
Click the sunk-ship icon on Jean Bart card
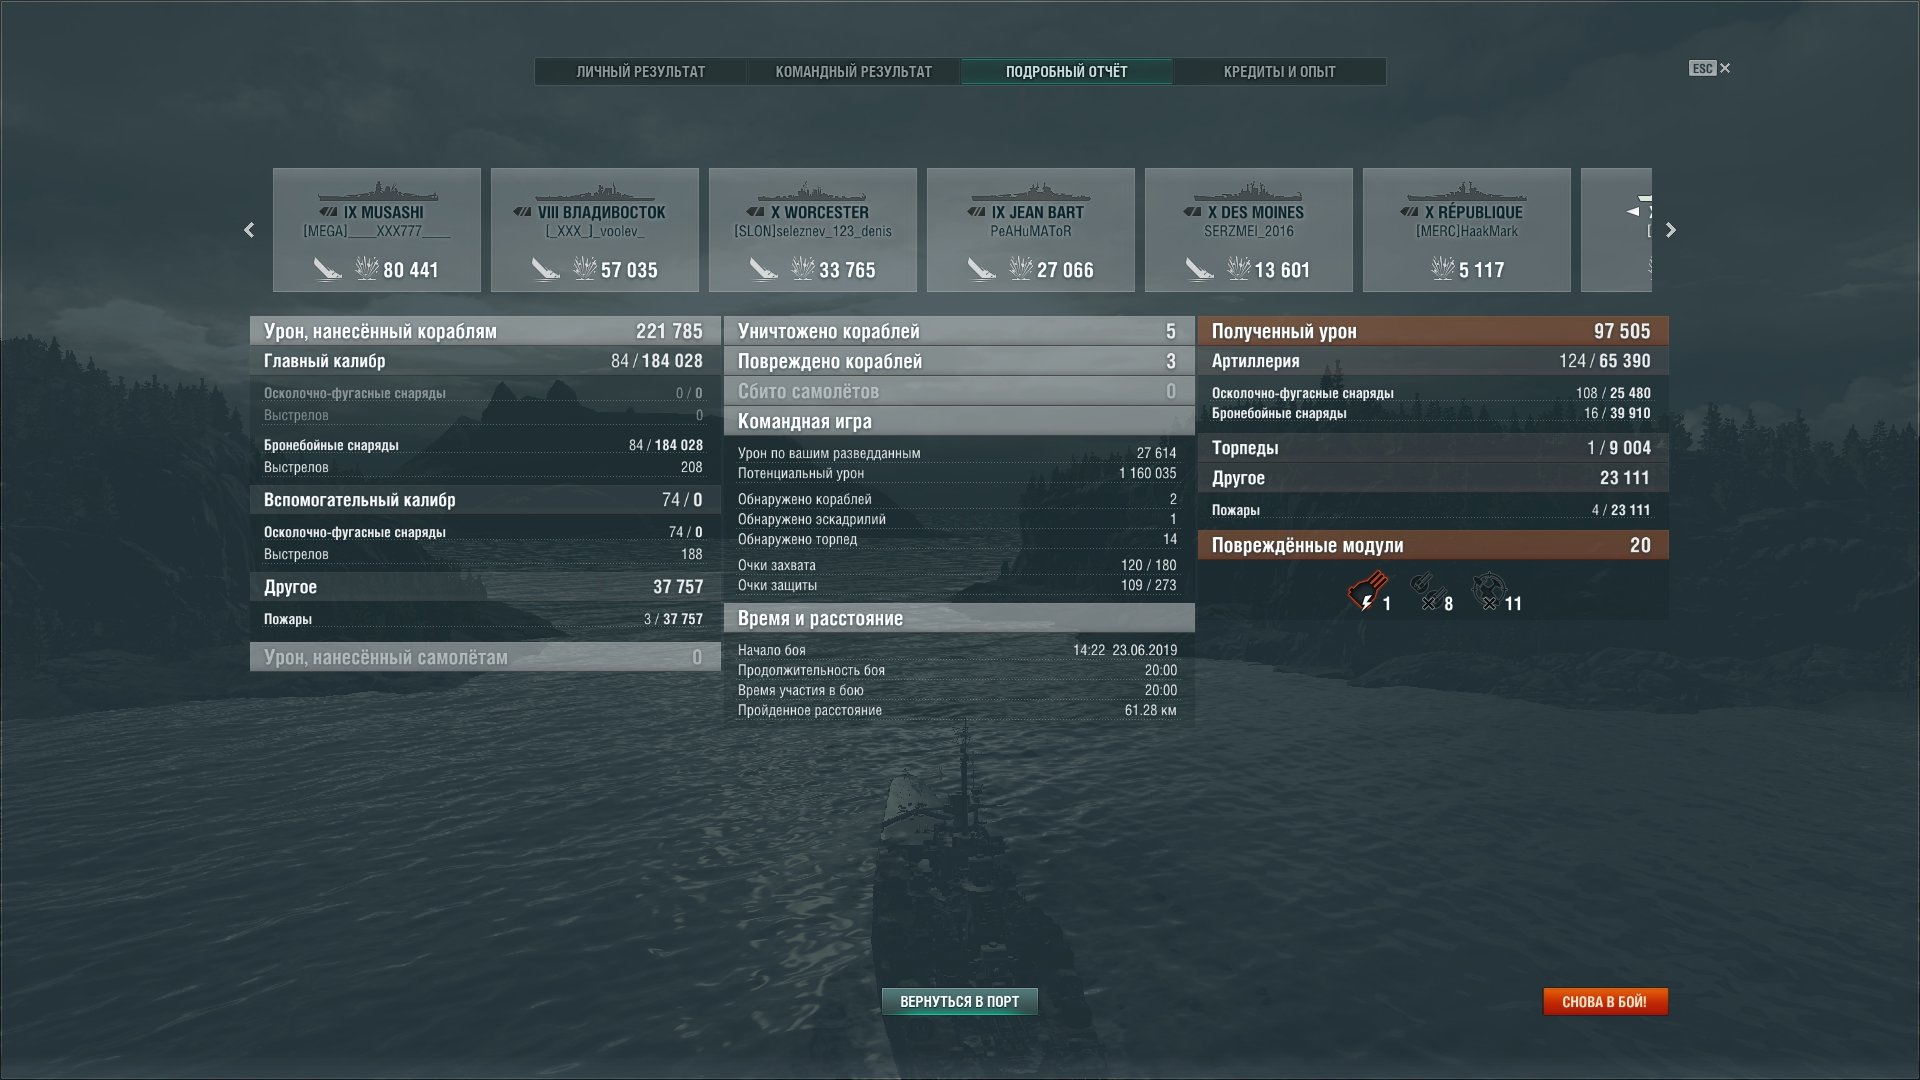tap(981, 269)
